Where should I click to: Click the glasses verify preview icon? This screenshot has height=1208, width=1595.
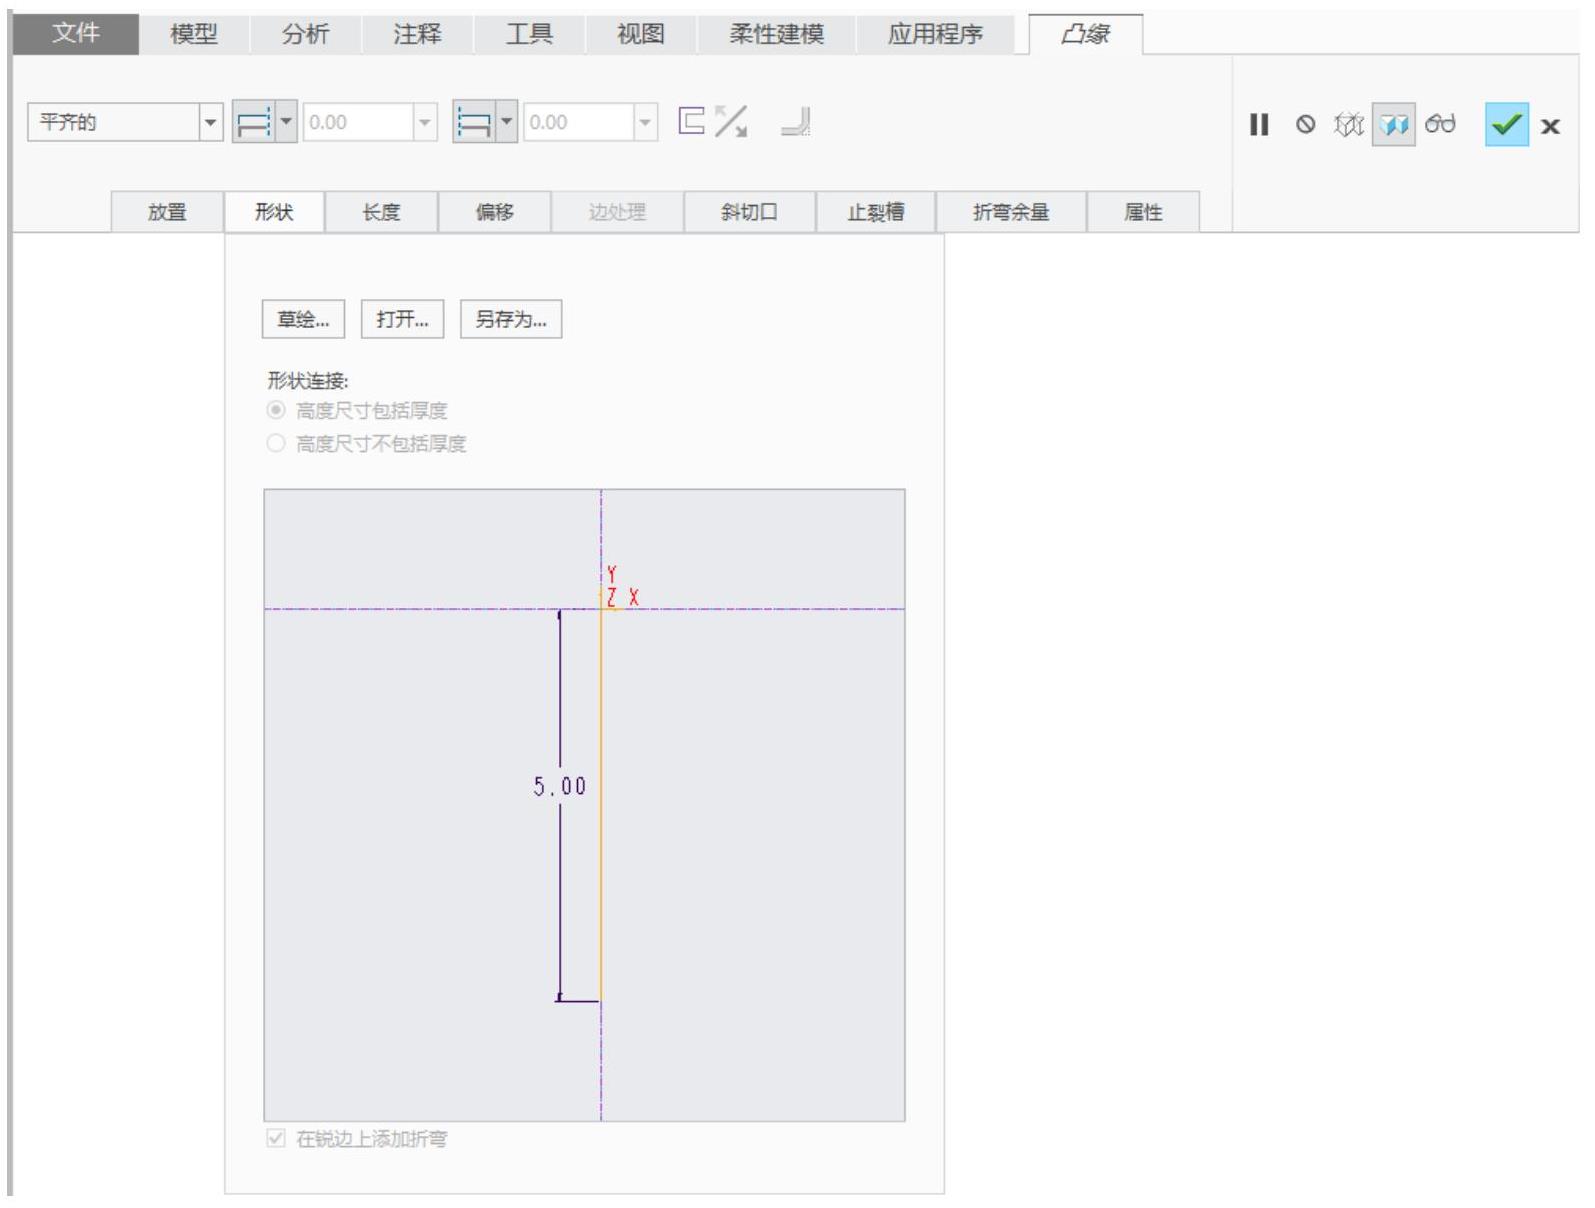pos(1440,124)
